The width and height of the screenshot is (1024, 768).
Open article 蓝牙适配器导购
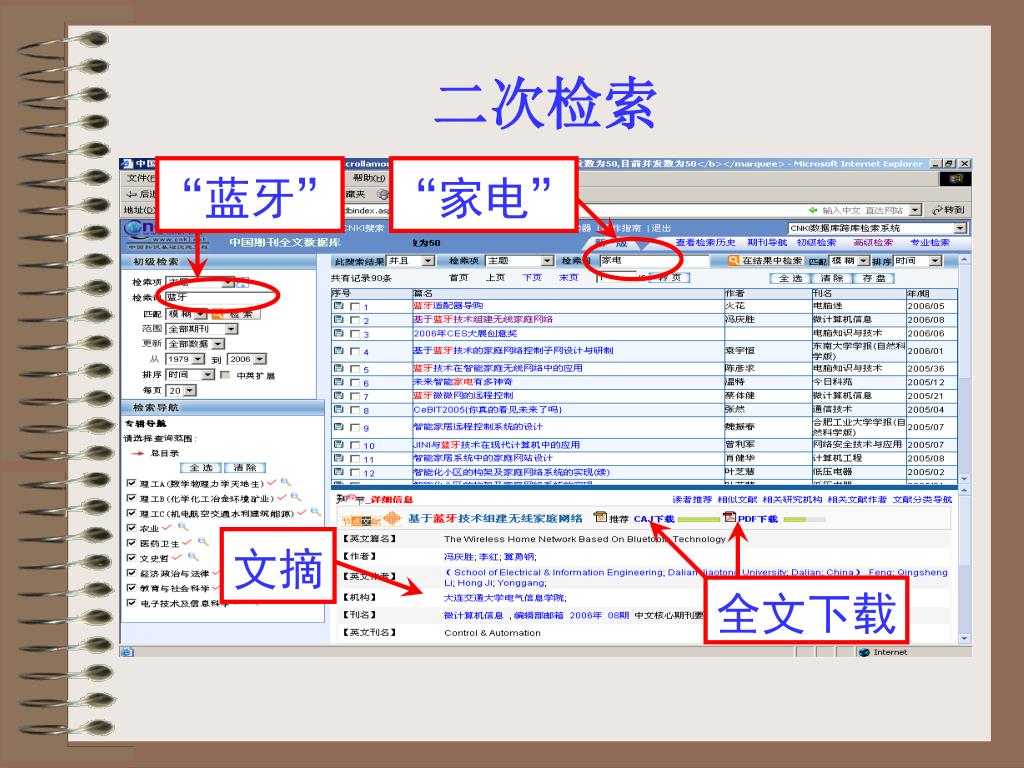click(x=448, y=306)
